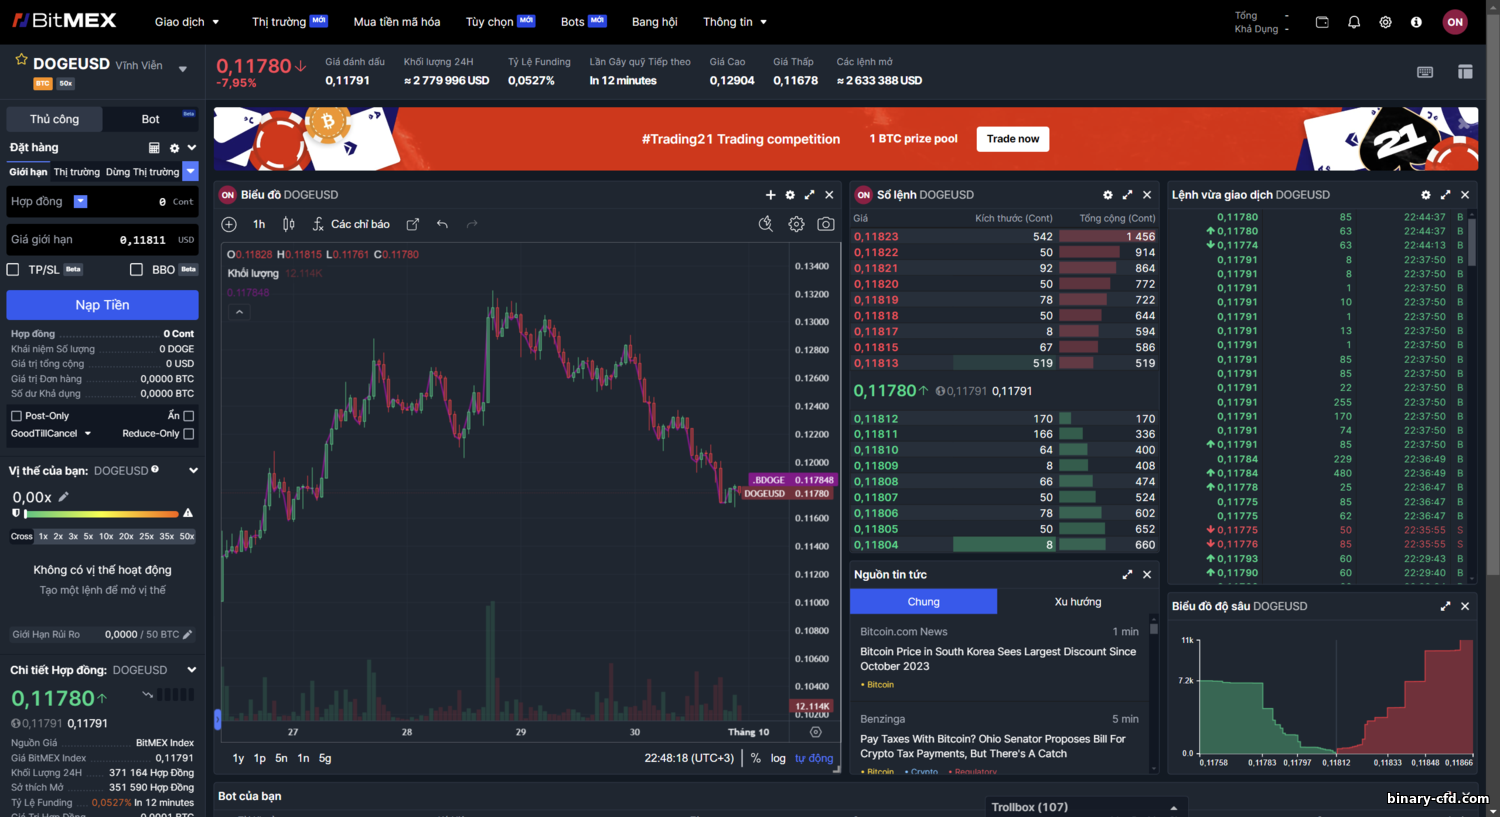Collapse the Đặt hàng section
Image resolution: width=1500 pixels, height=817 pixels.
tap(192, 148)
